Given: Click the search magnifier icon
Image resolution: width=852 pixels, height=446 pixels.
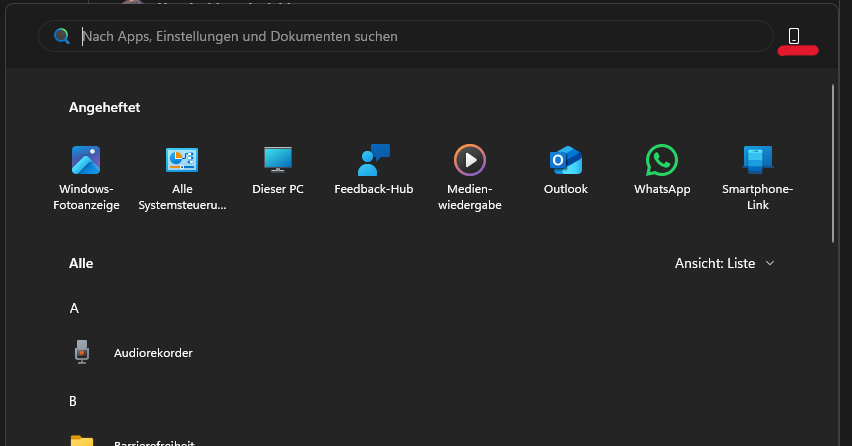Looking at the screenshot, I should 62,36.
